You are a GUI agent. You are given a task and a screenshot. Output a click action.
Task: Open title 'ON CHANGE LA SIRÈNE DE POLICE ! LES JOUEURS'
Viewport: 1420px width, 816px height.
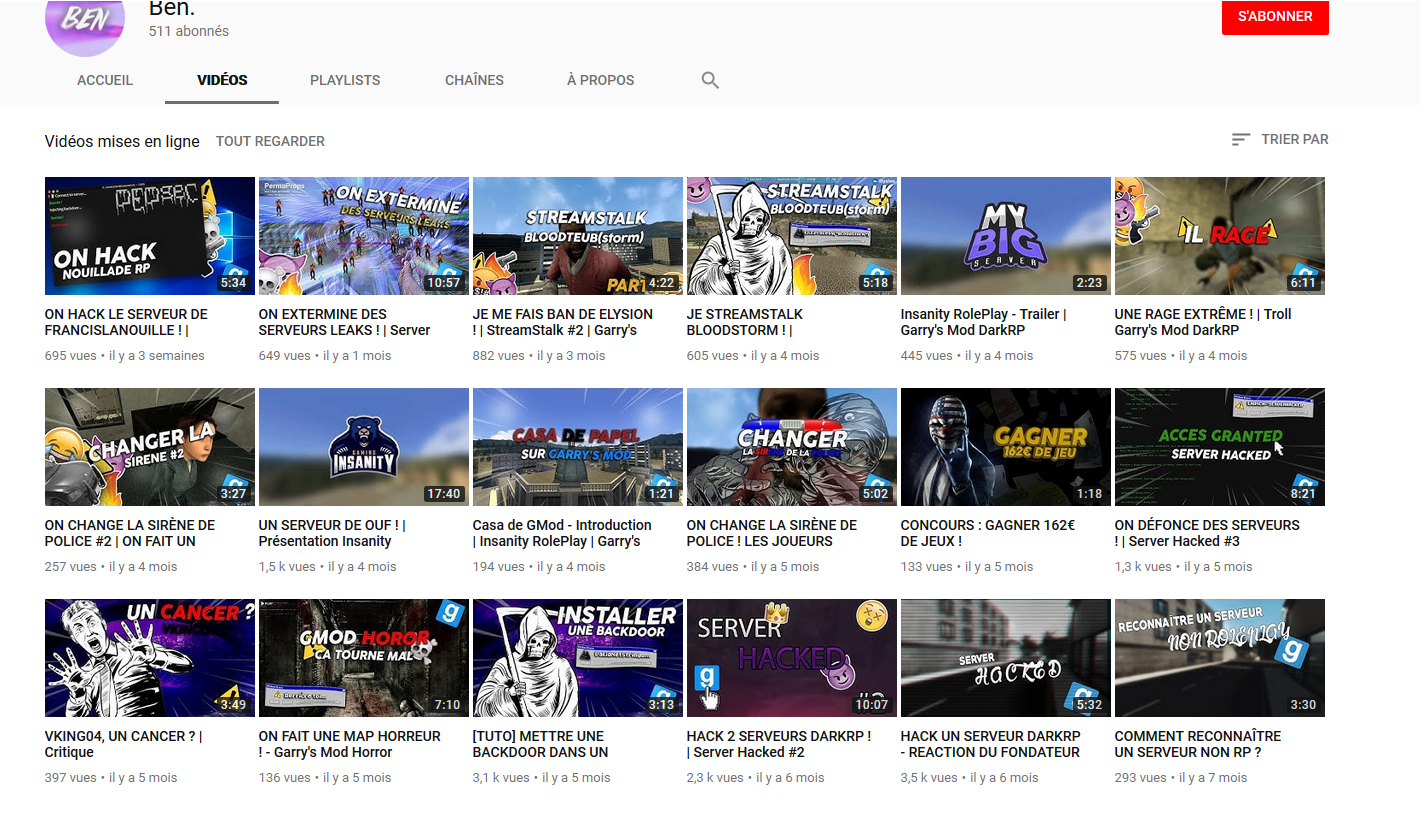pyautogui.click(x=772, y=533)
